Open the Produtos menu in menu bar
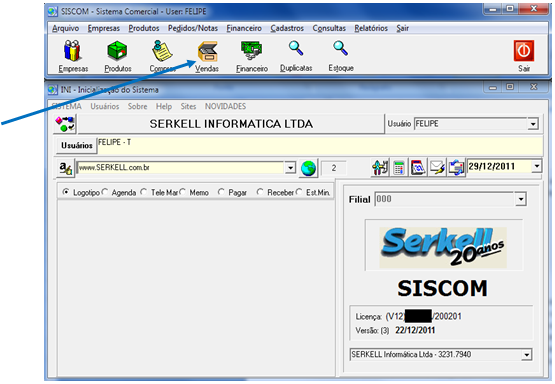Image resolution: width=555 pixels, height=384 pixels. coord(144,28)
